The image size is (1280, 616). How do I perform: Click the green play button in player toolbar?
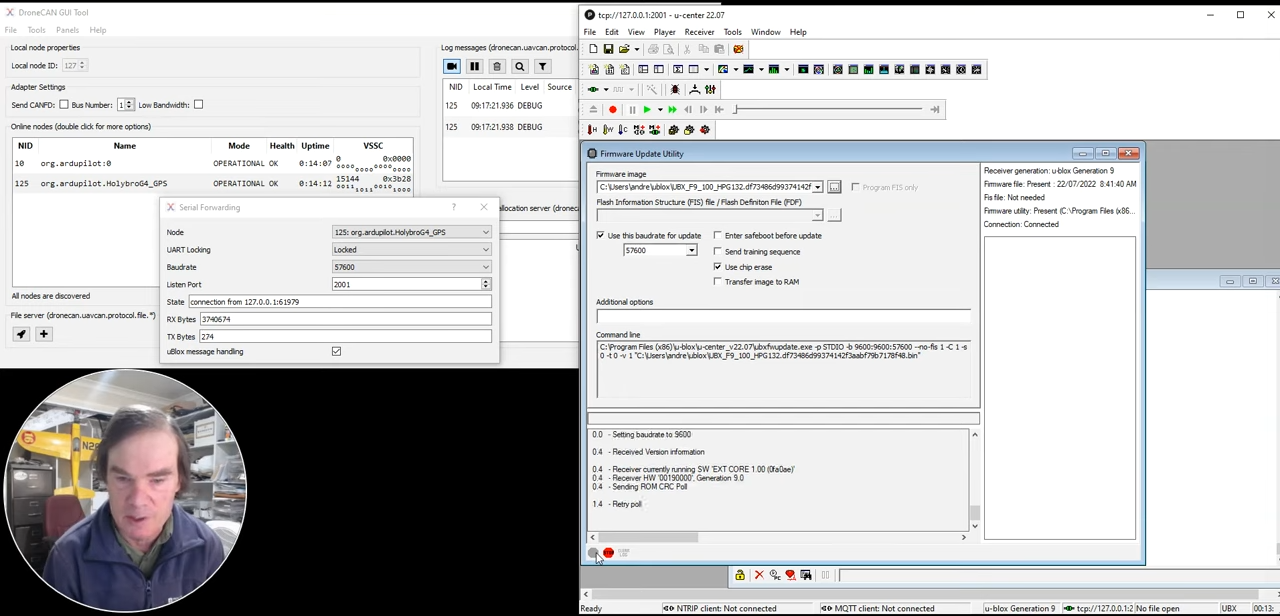(647, 110)
